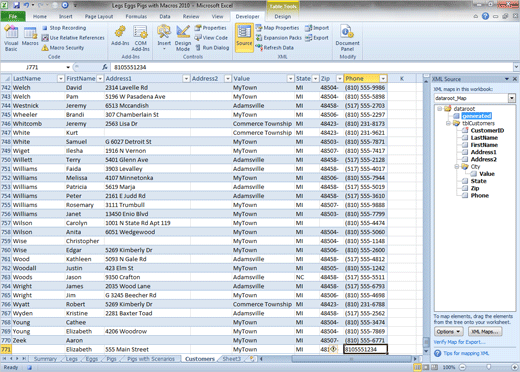The width and height of the screenshot is (520, 372).
Task: Switch to the Pigs with Scenarios sheet
Action: click(x=151, y=359)
